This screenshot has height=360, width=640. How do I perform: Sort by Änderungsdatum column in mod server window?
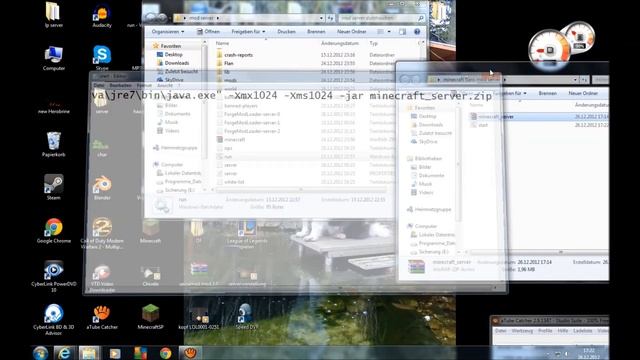coord(340,43)
